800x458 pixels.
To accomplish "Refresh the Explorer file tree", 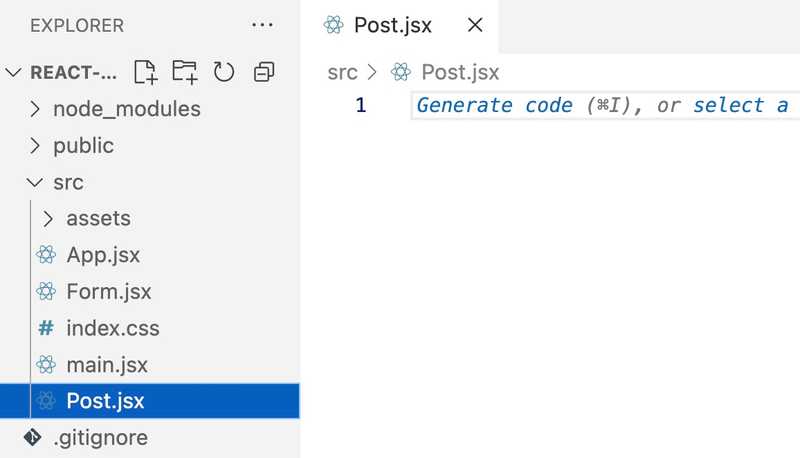I will click(x=224, y=72).
